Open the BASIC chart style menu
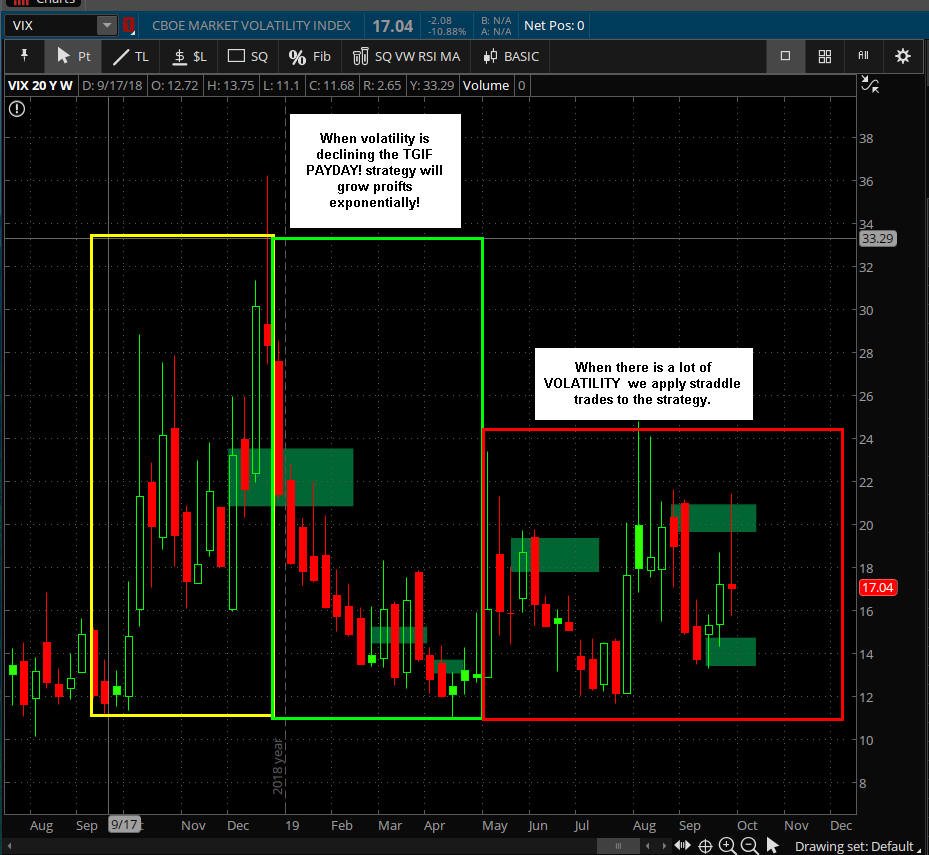The height and width of the screenshot is (855, 929). click(x=511, y=56)
